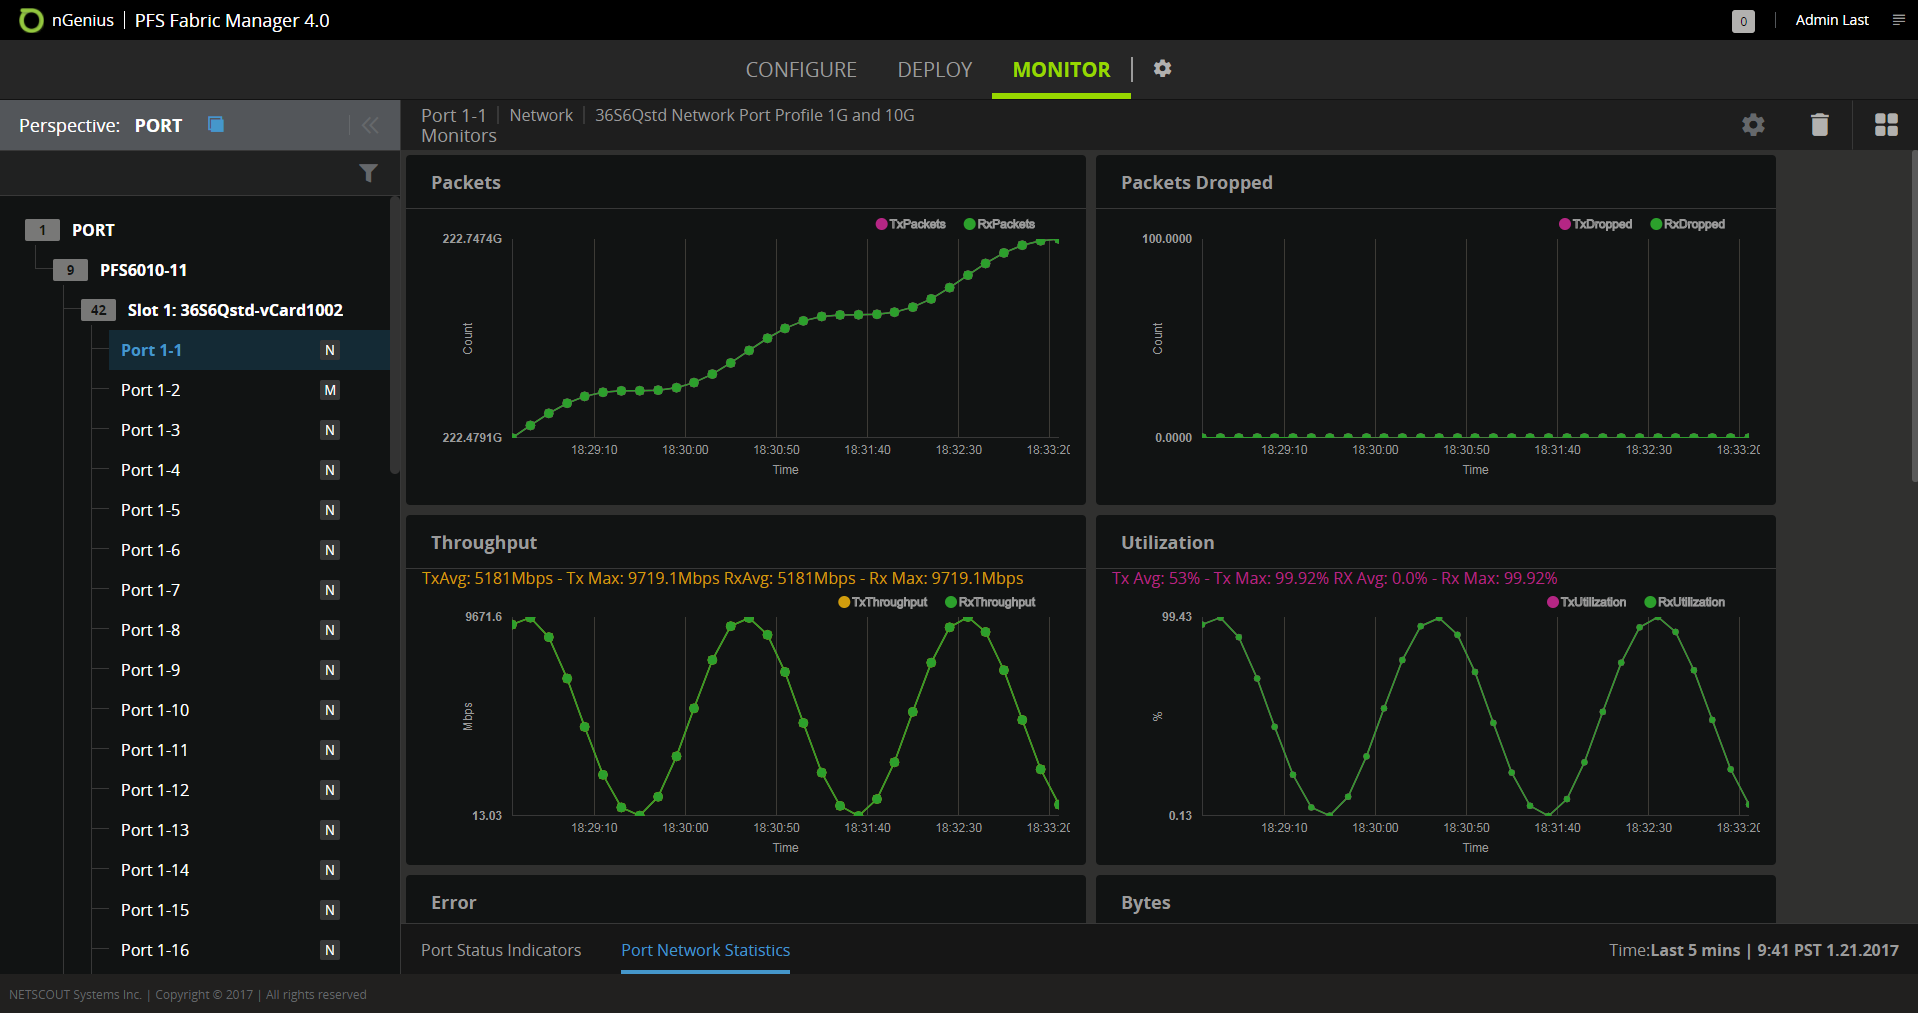Open the notification counter badge
1918x1013 pixels.
tap(1743, 21)
